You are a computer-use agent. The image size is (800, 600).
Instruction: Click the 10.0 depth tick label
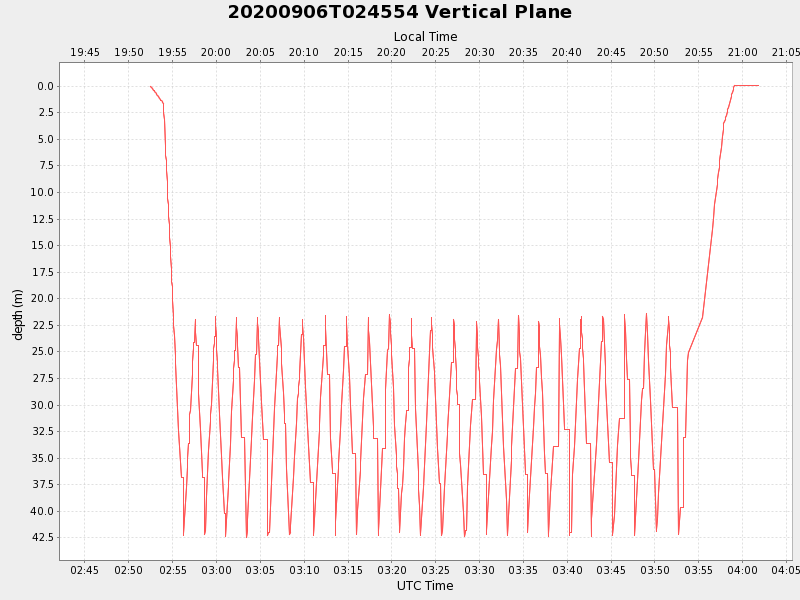[41, 192]
